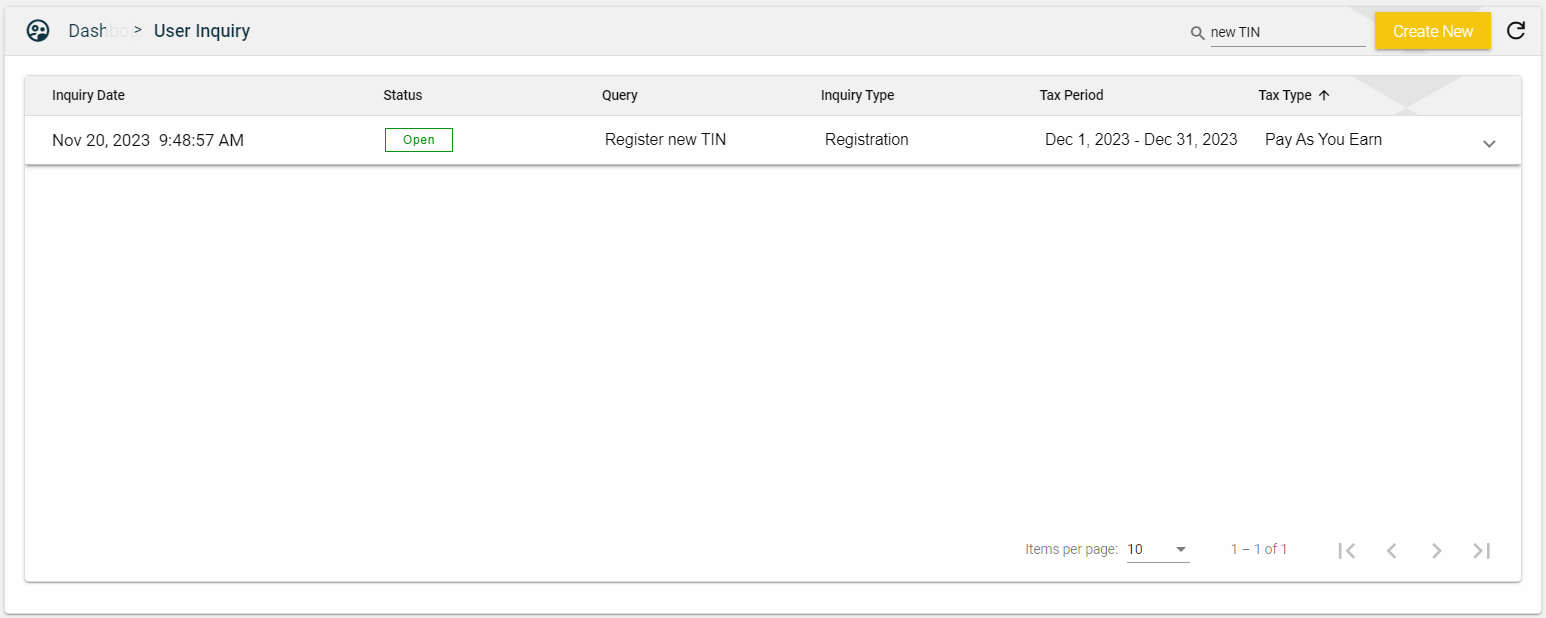The image size is (1546, 618).
Task: Click the Create New button
Action: (1432, 31)
